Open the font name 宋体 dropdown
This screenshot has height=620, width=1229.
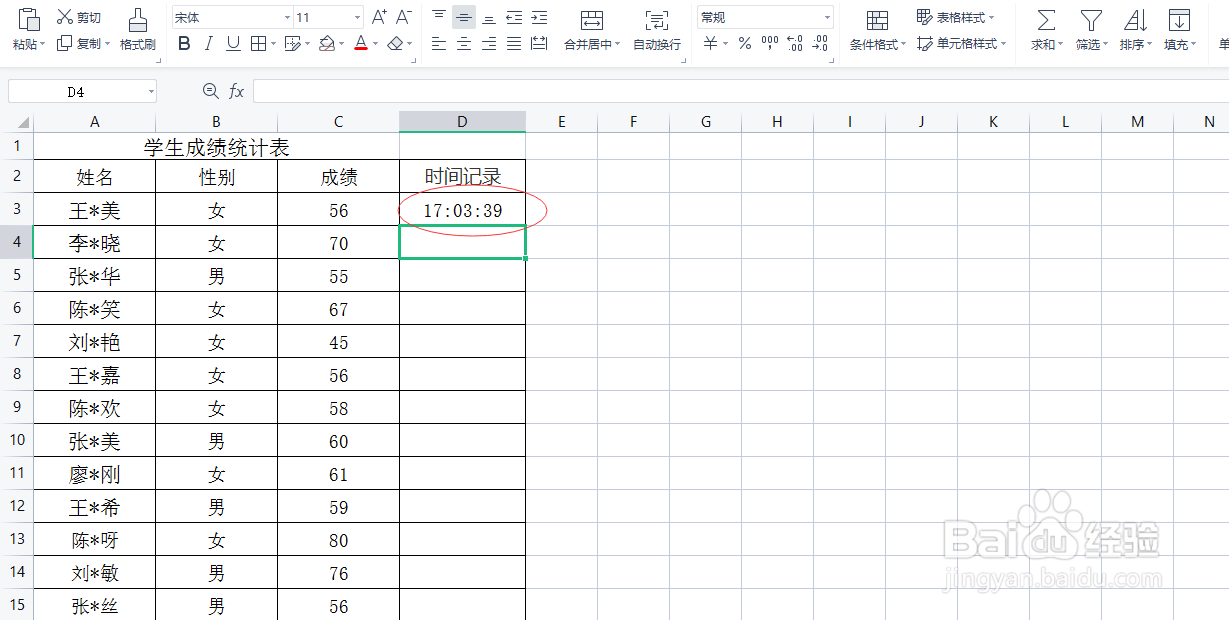tap(287, 18)
